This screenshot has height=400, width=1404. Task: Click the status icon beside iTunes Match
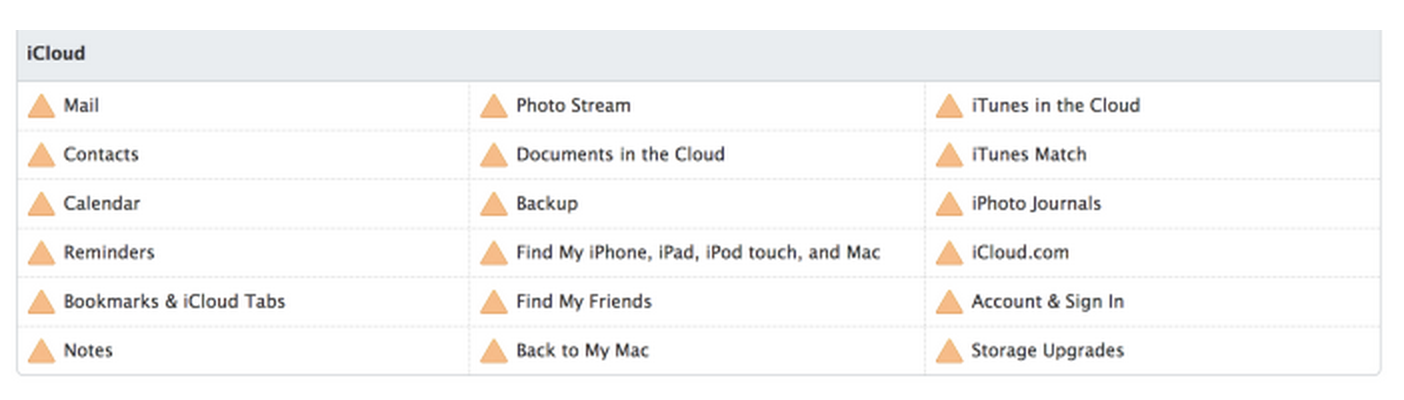pyautogui.click(x=949, y=155)
